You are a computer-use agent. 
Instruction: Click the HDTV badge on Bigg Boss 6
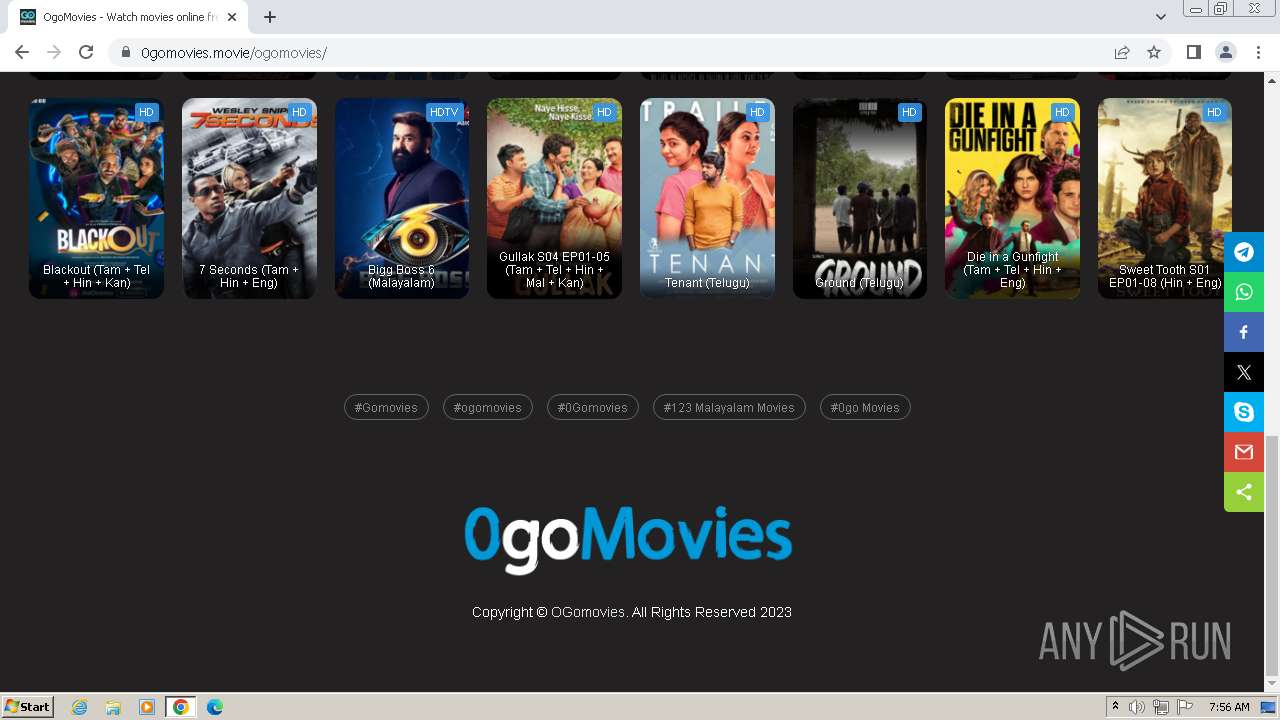[443, 112]
